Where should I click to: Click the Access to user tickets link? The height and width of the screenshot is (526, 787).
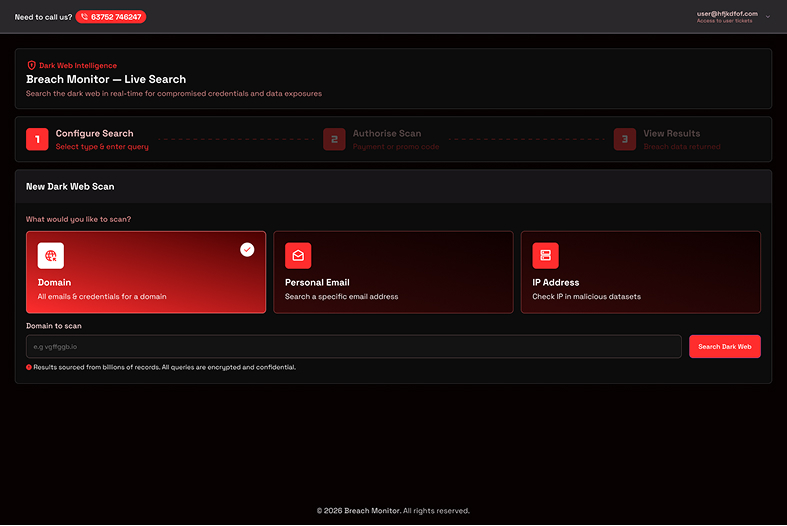point(724,21)
